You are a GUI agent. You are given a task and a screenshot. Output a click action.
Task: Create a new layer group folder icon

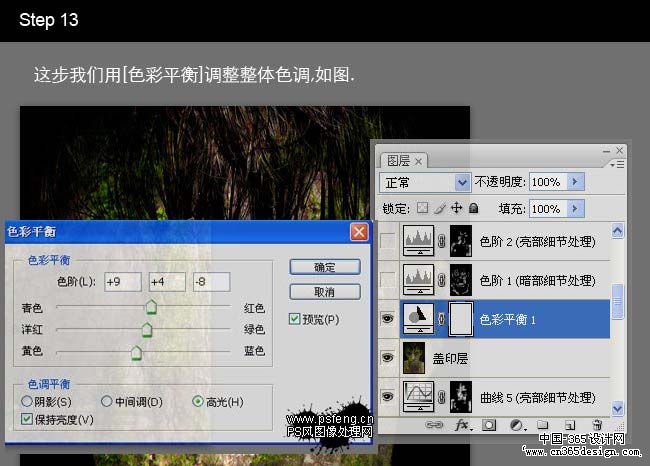[543, 425]
